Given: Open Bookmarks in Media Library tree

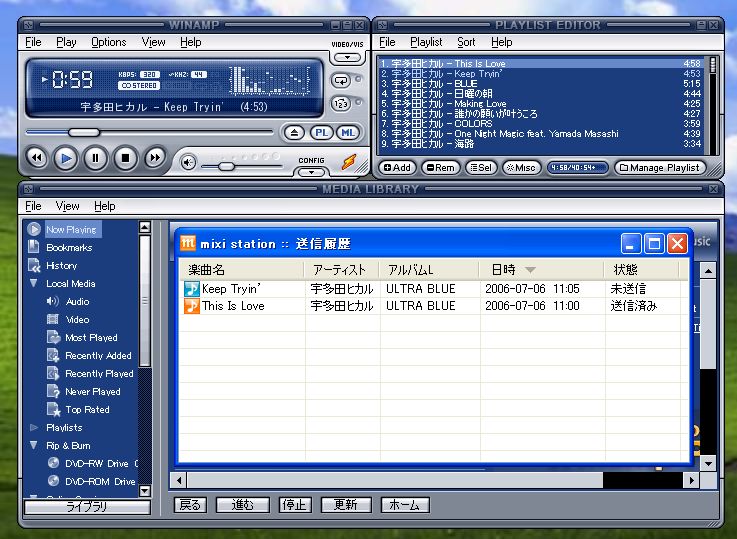Looking at the screenshot, I should tap(69, 248).
